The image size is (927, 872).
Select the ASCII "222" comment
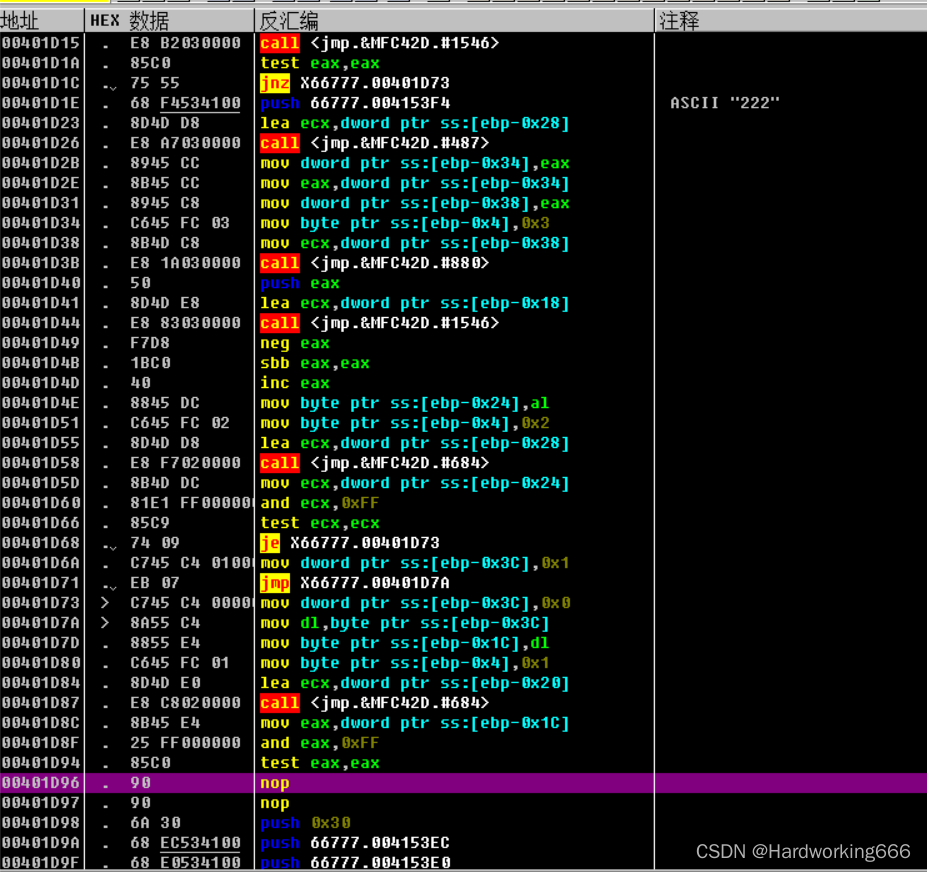pyautogui.click(x=725, y=103)
